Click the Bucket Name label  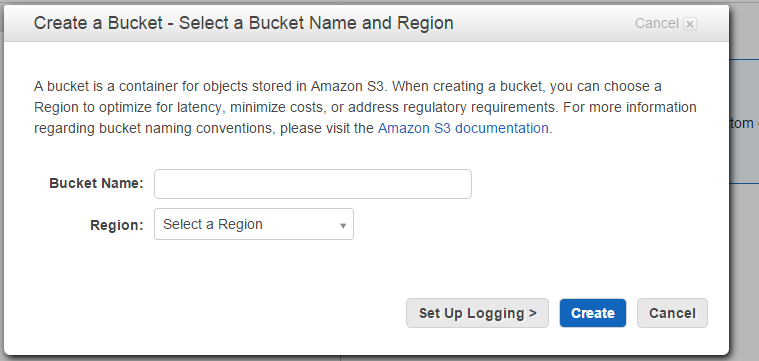click(96, 183)
